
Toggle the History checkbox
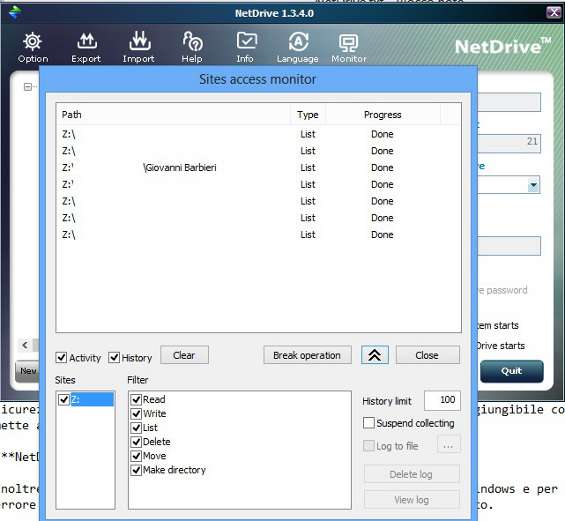pos(114,357)
